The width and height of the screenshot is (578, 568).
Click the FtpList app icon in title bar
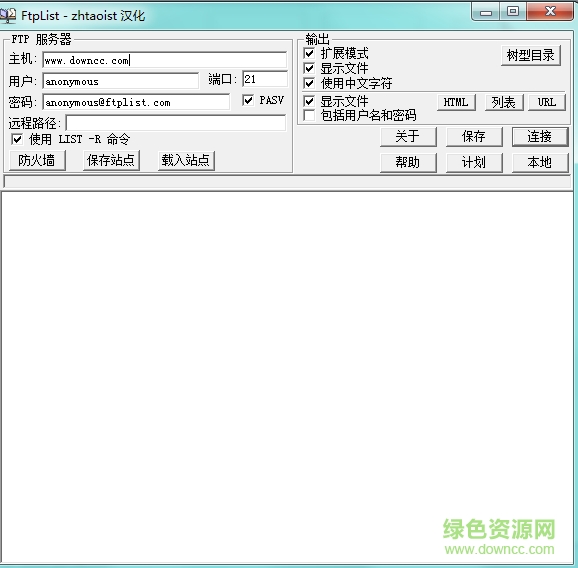click(8, 15)
